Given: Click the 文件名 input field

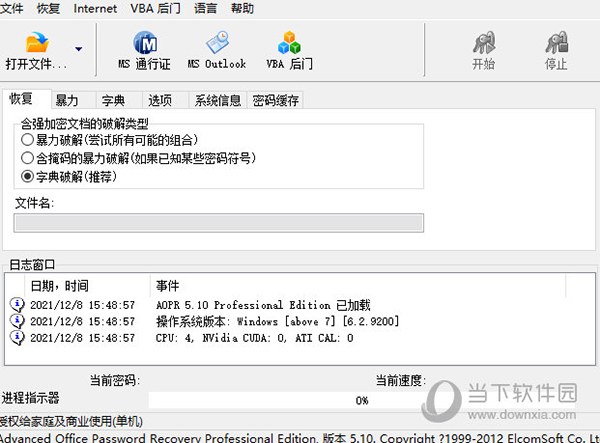Looking at the screenshot, I should pos(218,223).
